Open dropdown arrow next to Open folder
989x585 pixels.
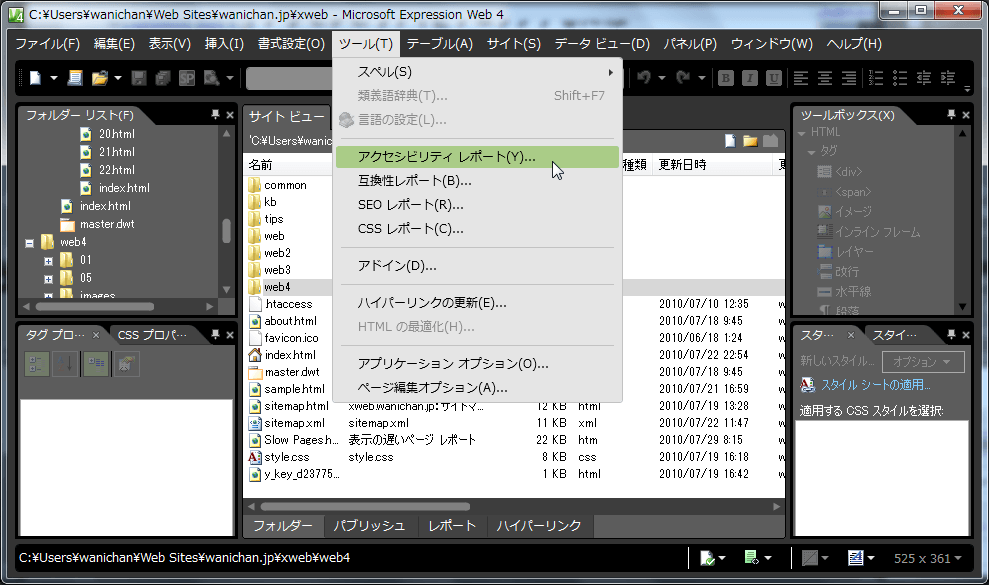[x=117, y=78]
